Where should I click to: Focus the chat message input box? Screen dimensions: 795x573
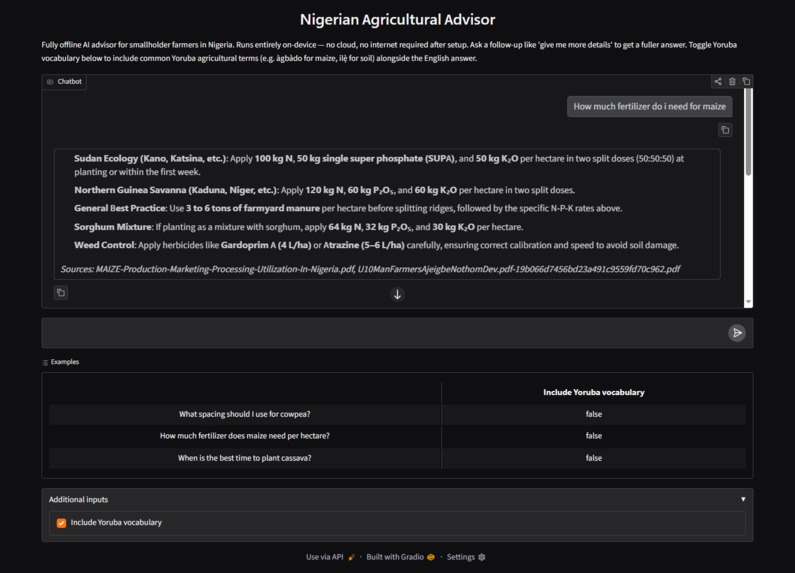click(x=385, y=333)
